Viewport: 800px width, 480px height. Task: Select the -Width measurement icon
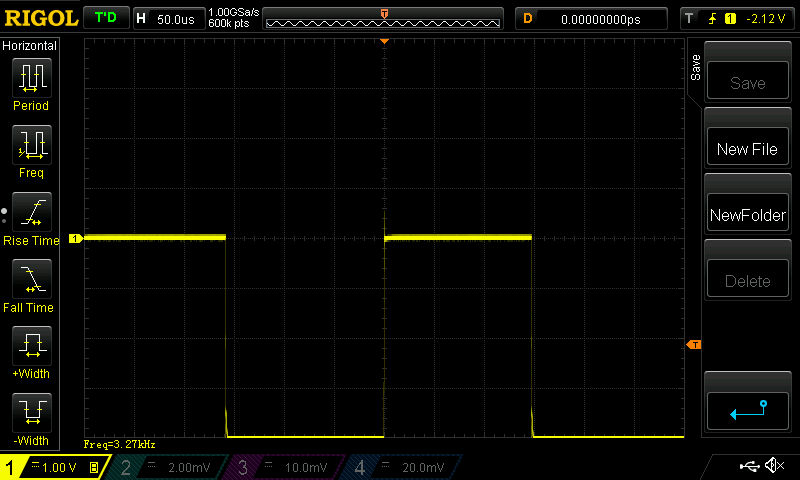[x=32, y=413]
